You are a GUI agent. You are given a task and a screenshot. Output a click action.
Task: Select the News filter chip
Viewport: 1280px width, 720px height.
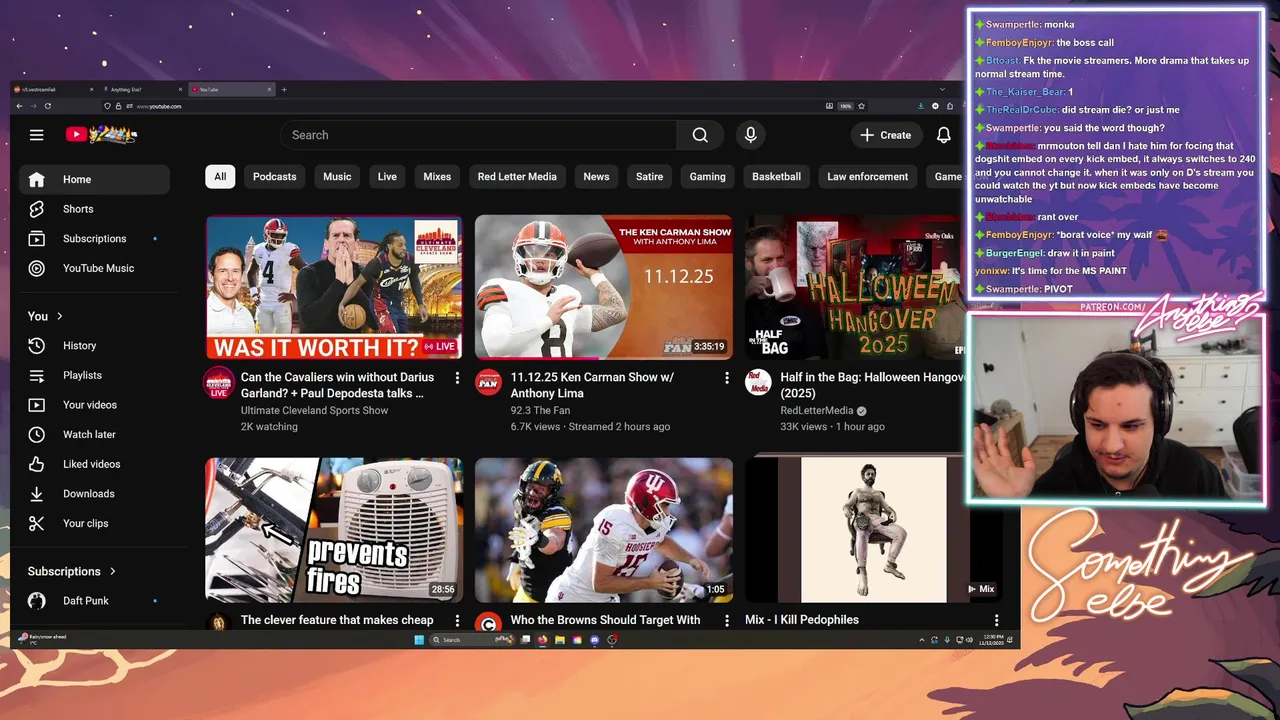pyautogui.click(x=596, y=177)
